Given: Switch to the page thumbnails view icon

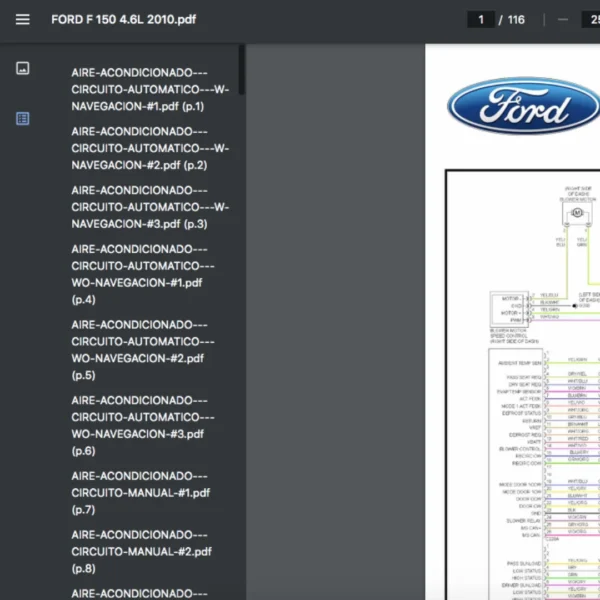Looking at the screenshot, I should (x=23, y=68).
